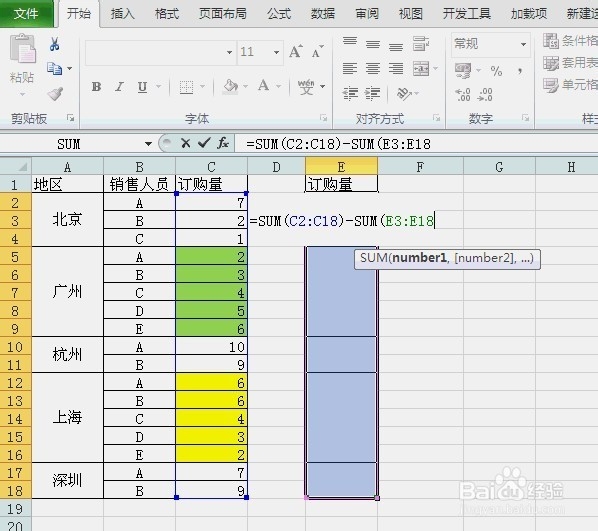Click the Paste clipboard icon
Viewport: 598px width, 531px height.
point(23,48)
